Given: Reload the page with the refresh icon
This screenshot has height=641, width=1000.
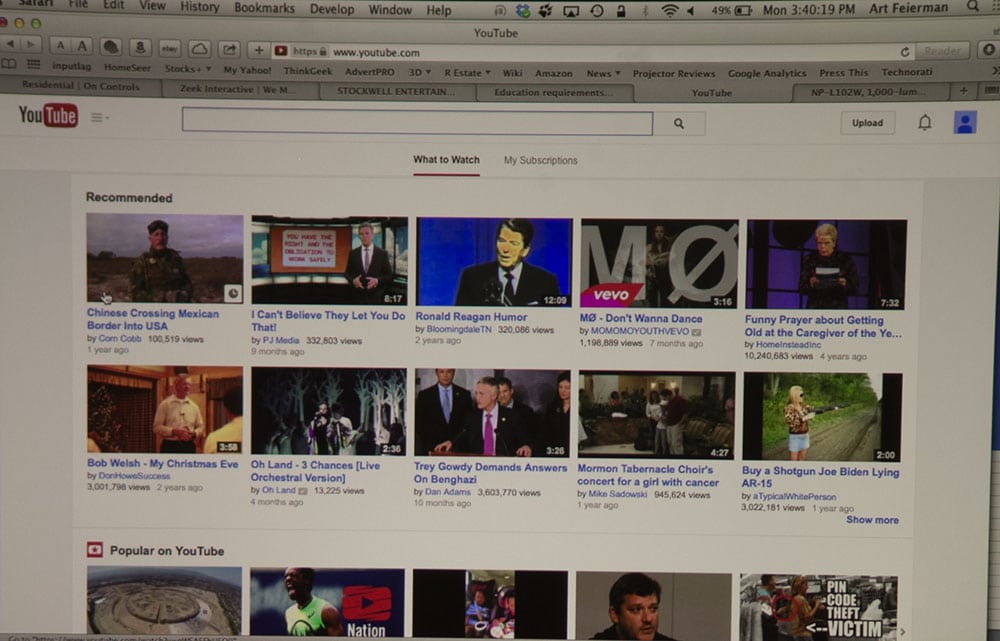Looking at the screenshot, I should tap(904, 52).
